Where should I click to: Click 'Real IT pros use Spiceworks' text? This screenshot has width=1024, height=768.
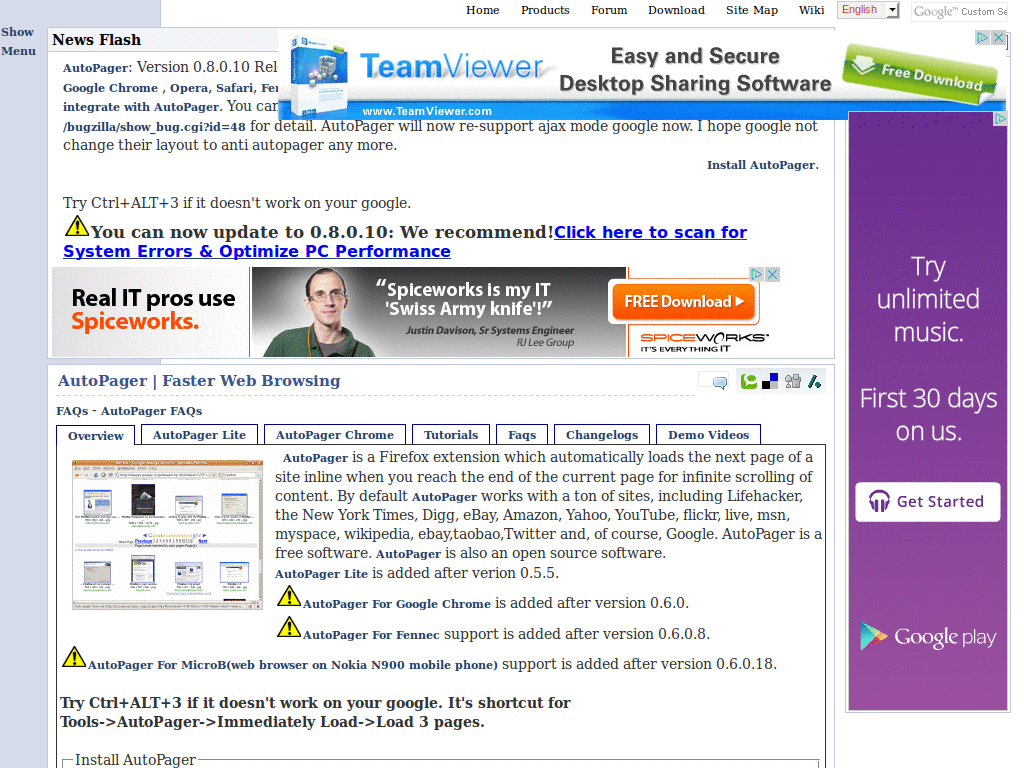tap(153, 310)
